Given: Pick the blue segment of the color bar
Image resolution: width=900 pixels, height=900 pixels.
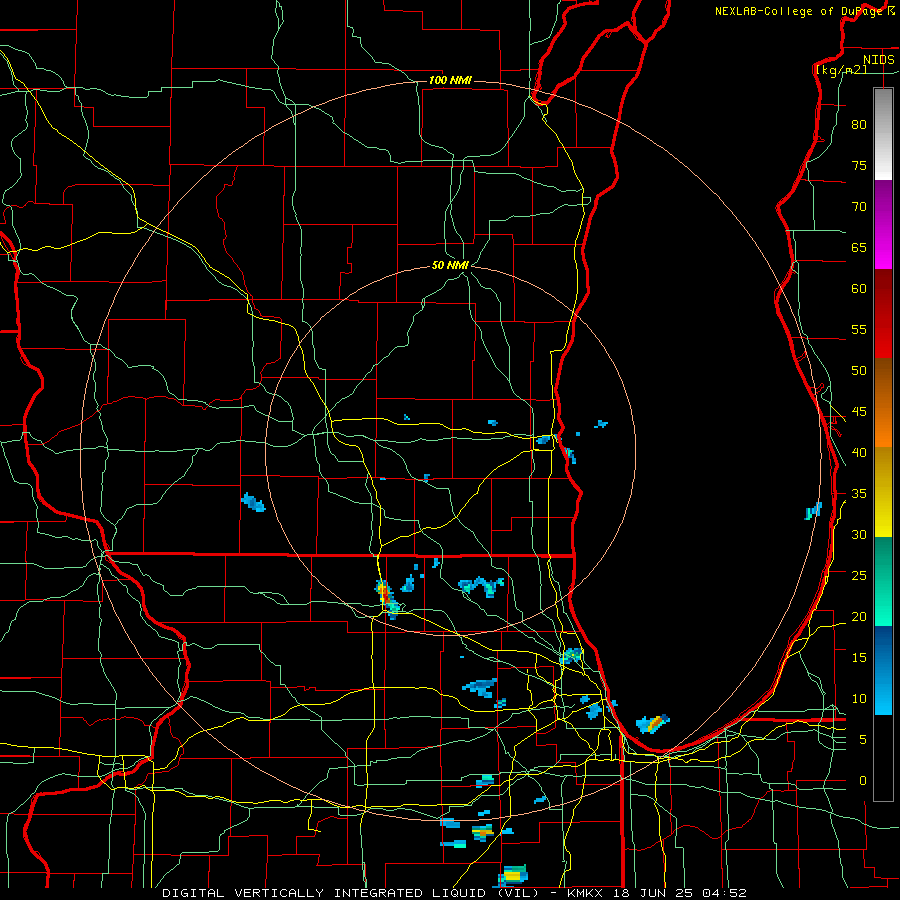Looking at the screenshot, I should click(883, 670).
